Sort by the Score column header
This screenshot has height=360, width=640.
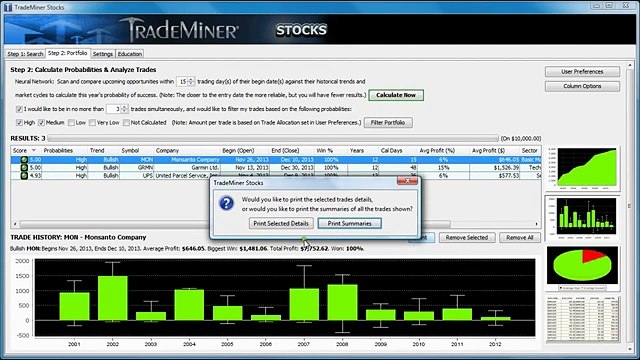[x=24, y=151]
